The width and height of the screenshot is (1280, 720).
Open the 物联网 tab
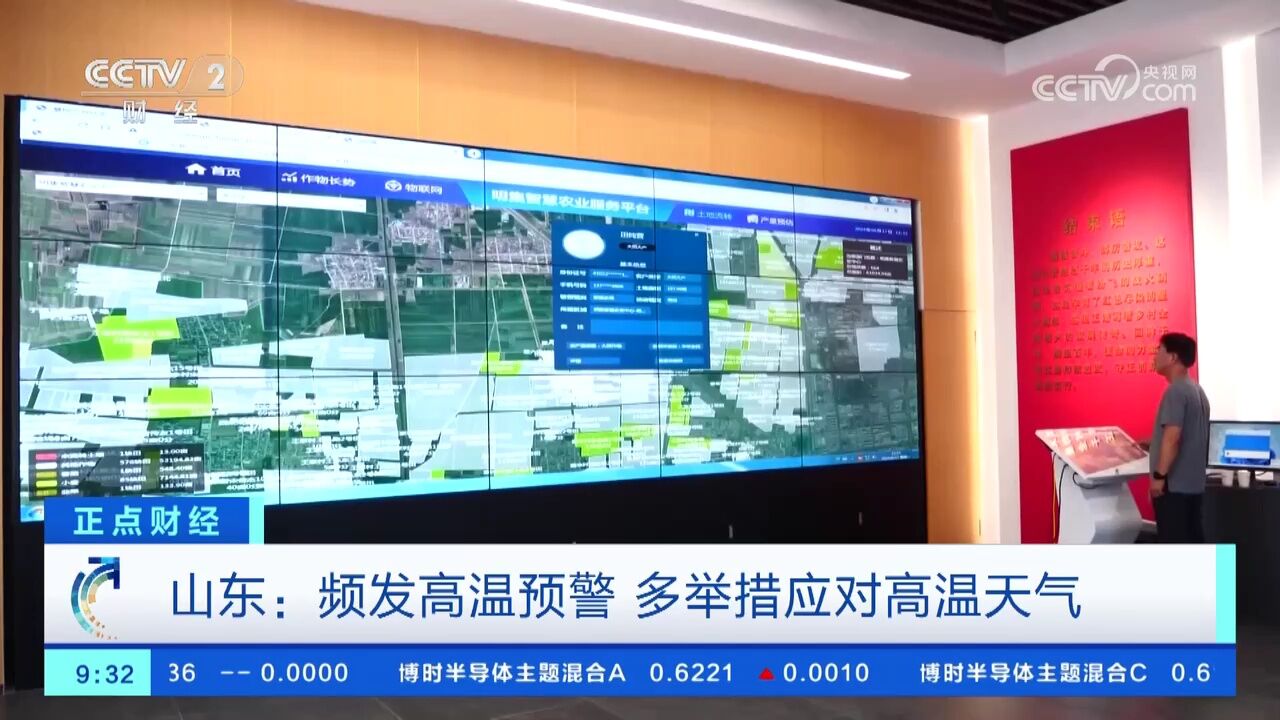click(414, 187)
